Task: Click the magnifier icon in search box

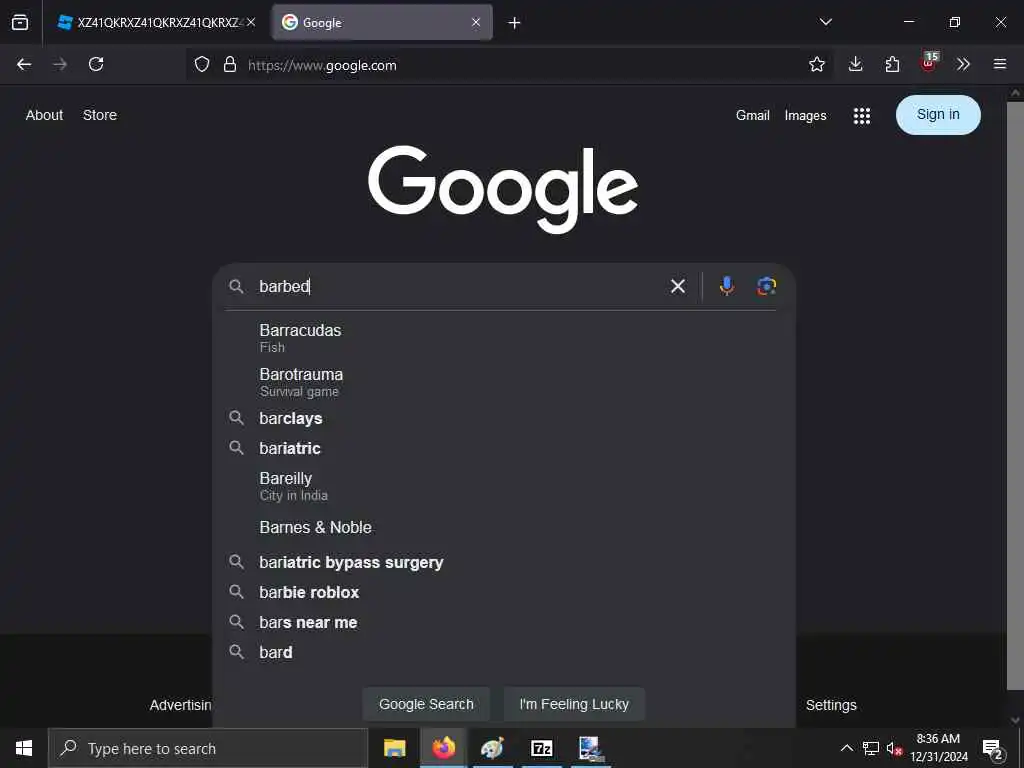Action: point(236,286)
